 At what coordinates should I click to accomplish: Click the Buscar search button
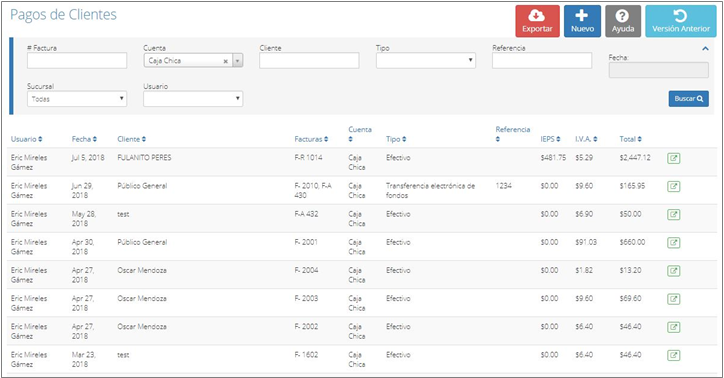[x=688, y=99]
